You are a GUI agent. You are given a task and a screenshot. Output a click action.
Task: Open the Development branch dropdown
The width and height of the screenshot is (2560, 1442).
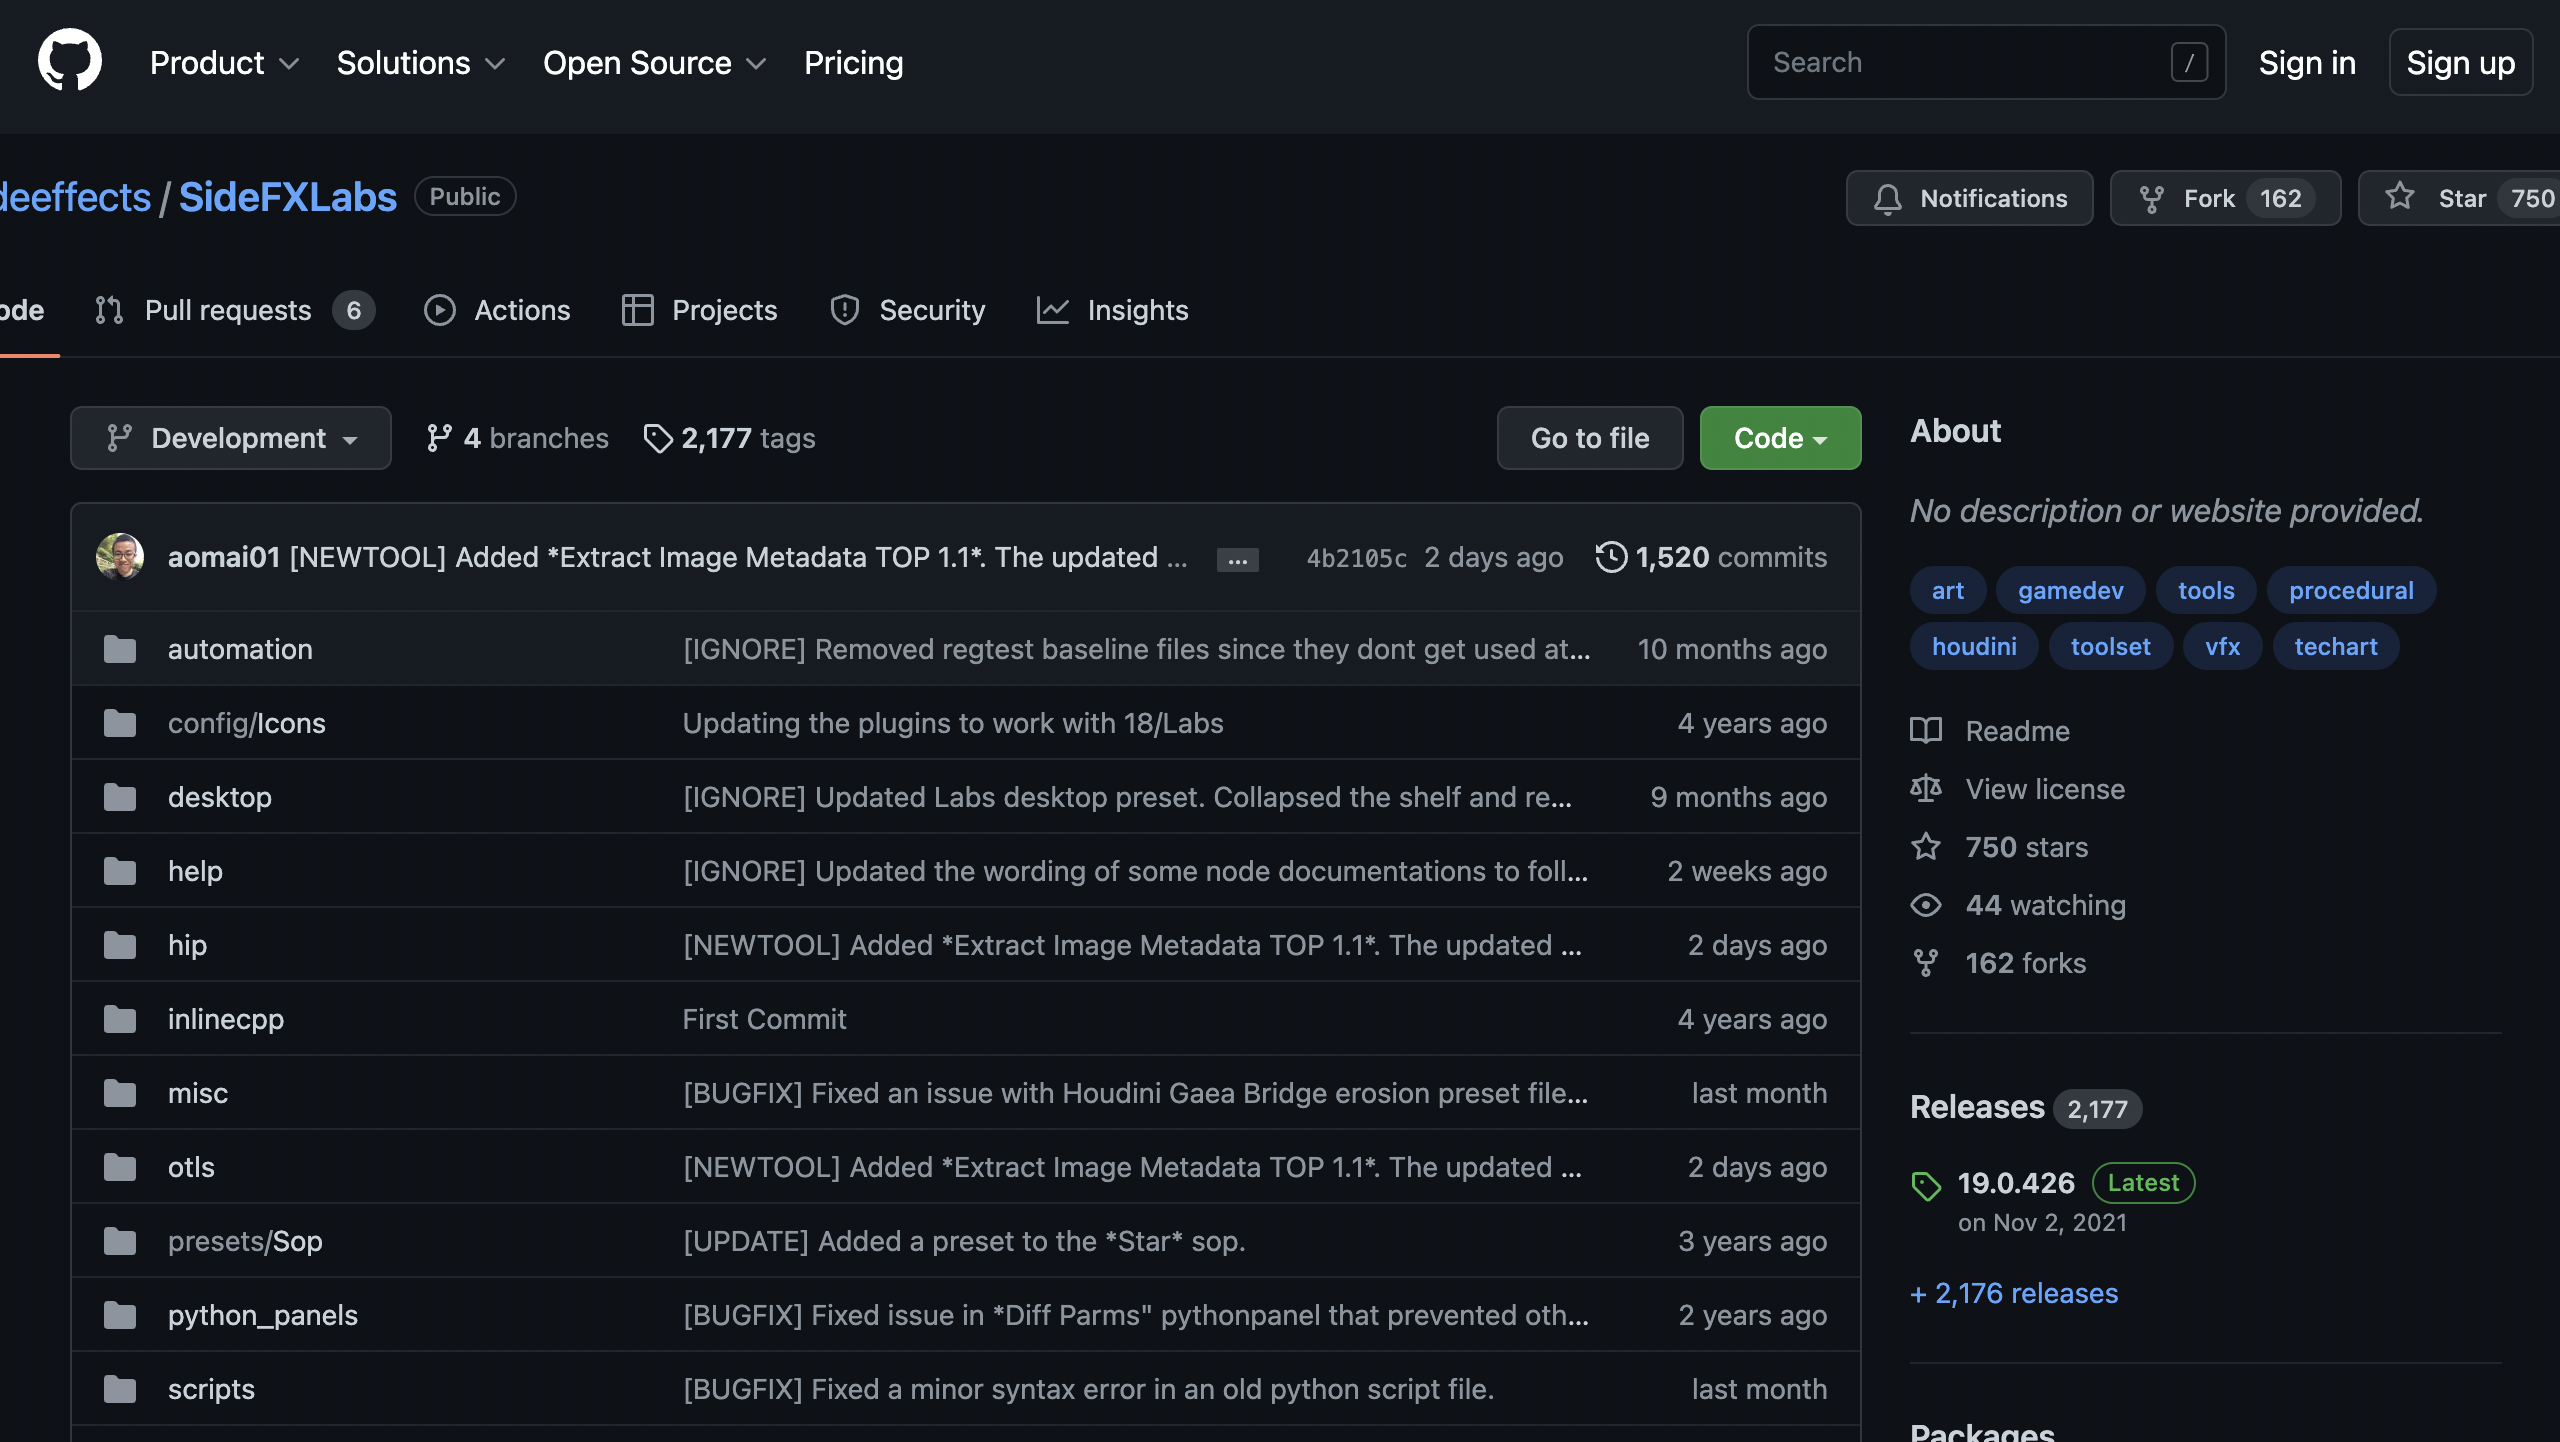(x=231, y=438)
